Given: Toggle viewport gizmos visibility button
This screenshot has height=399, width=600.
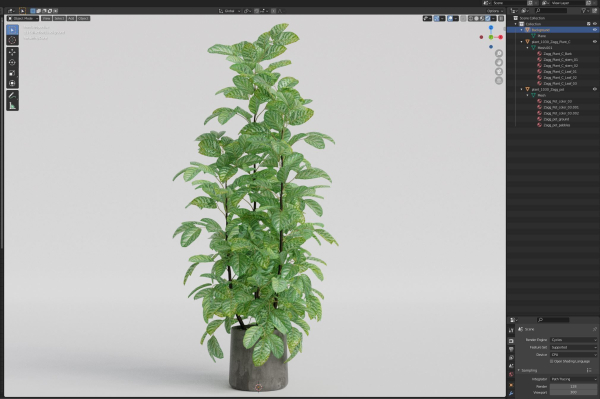Looking at the screenshot, I should pyautogui.click(x=437, y=18).
